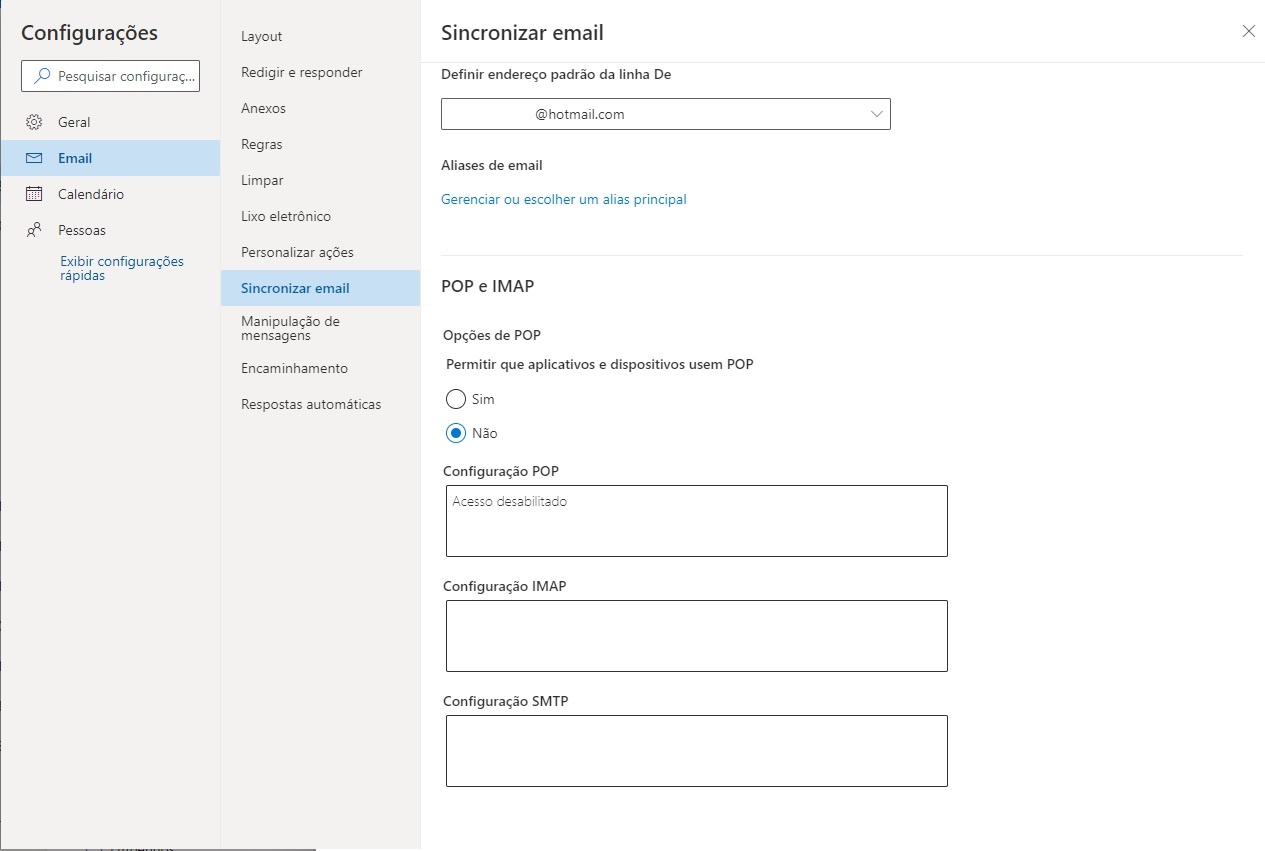Open the Encaminhamento section
The width and height of the screenshot is (1265, 851).
point(295,368)
